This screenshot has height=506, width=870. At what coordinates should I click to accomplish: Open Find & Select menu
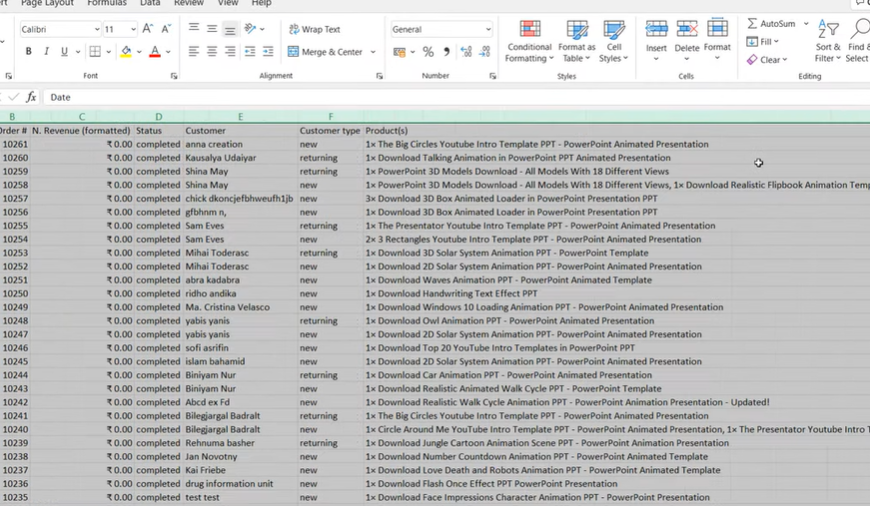pyautogui.click(x=858, y=41)
